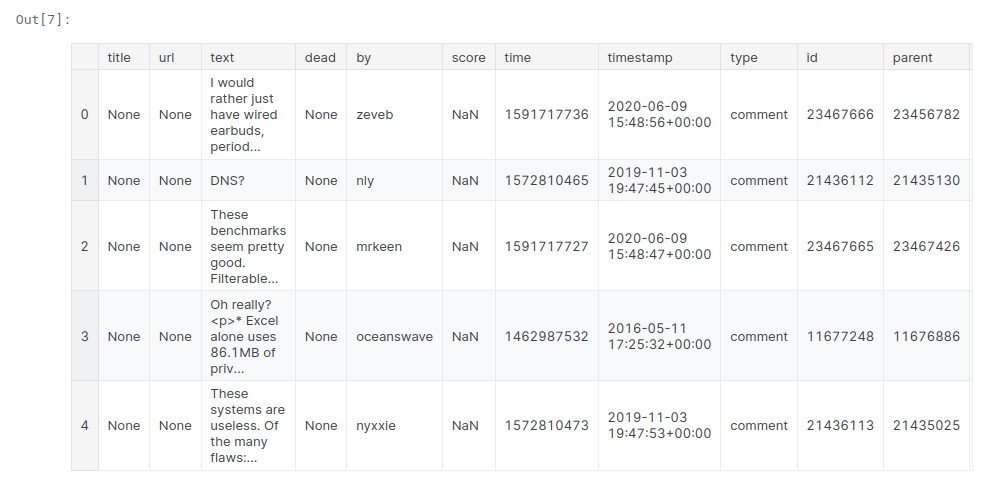Click the parent cell 21435025

[x=926, y=426]
